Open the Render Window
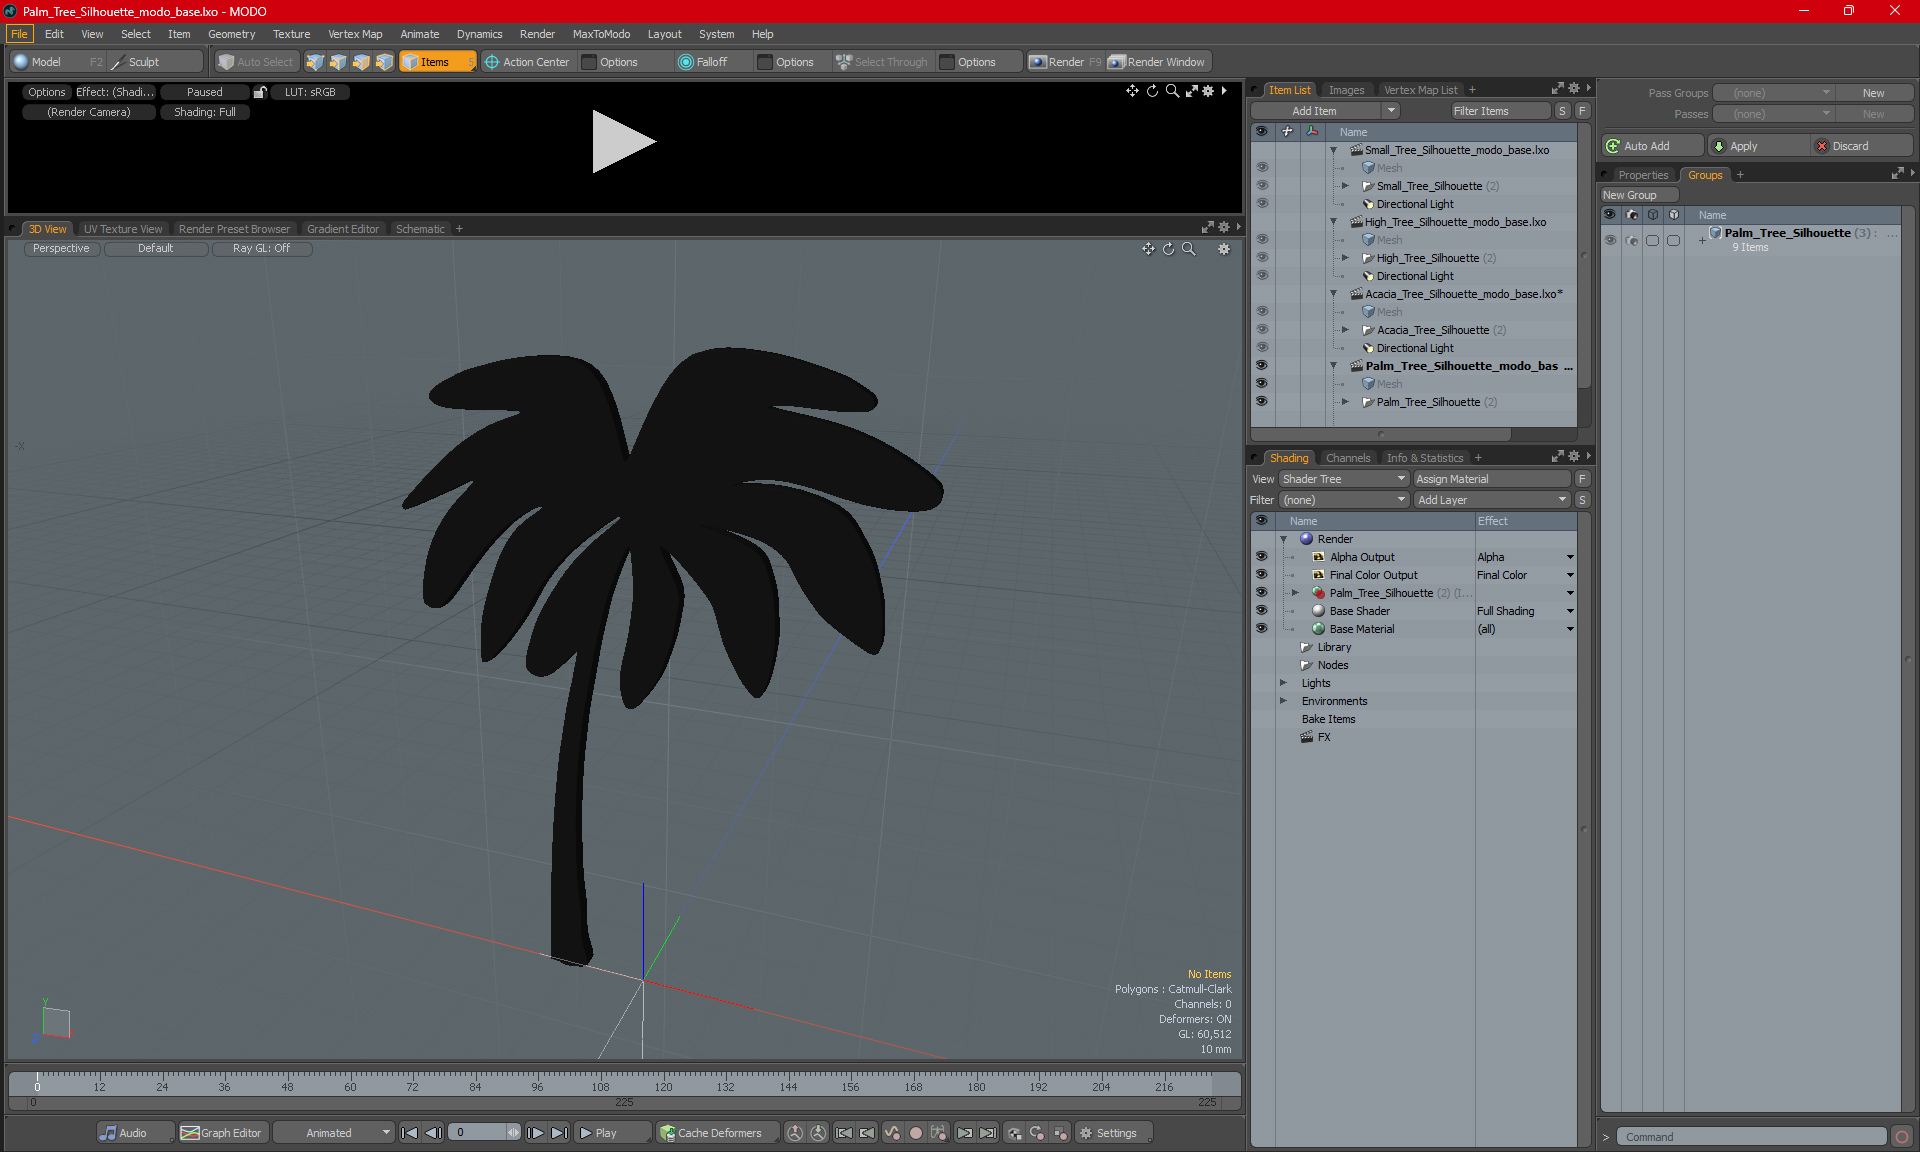The height and width of the screenshot is (1152, 1920). coord(1158,62)
